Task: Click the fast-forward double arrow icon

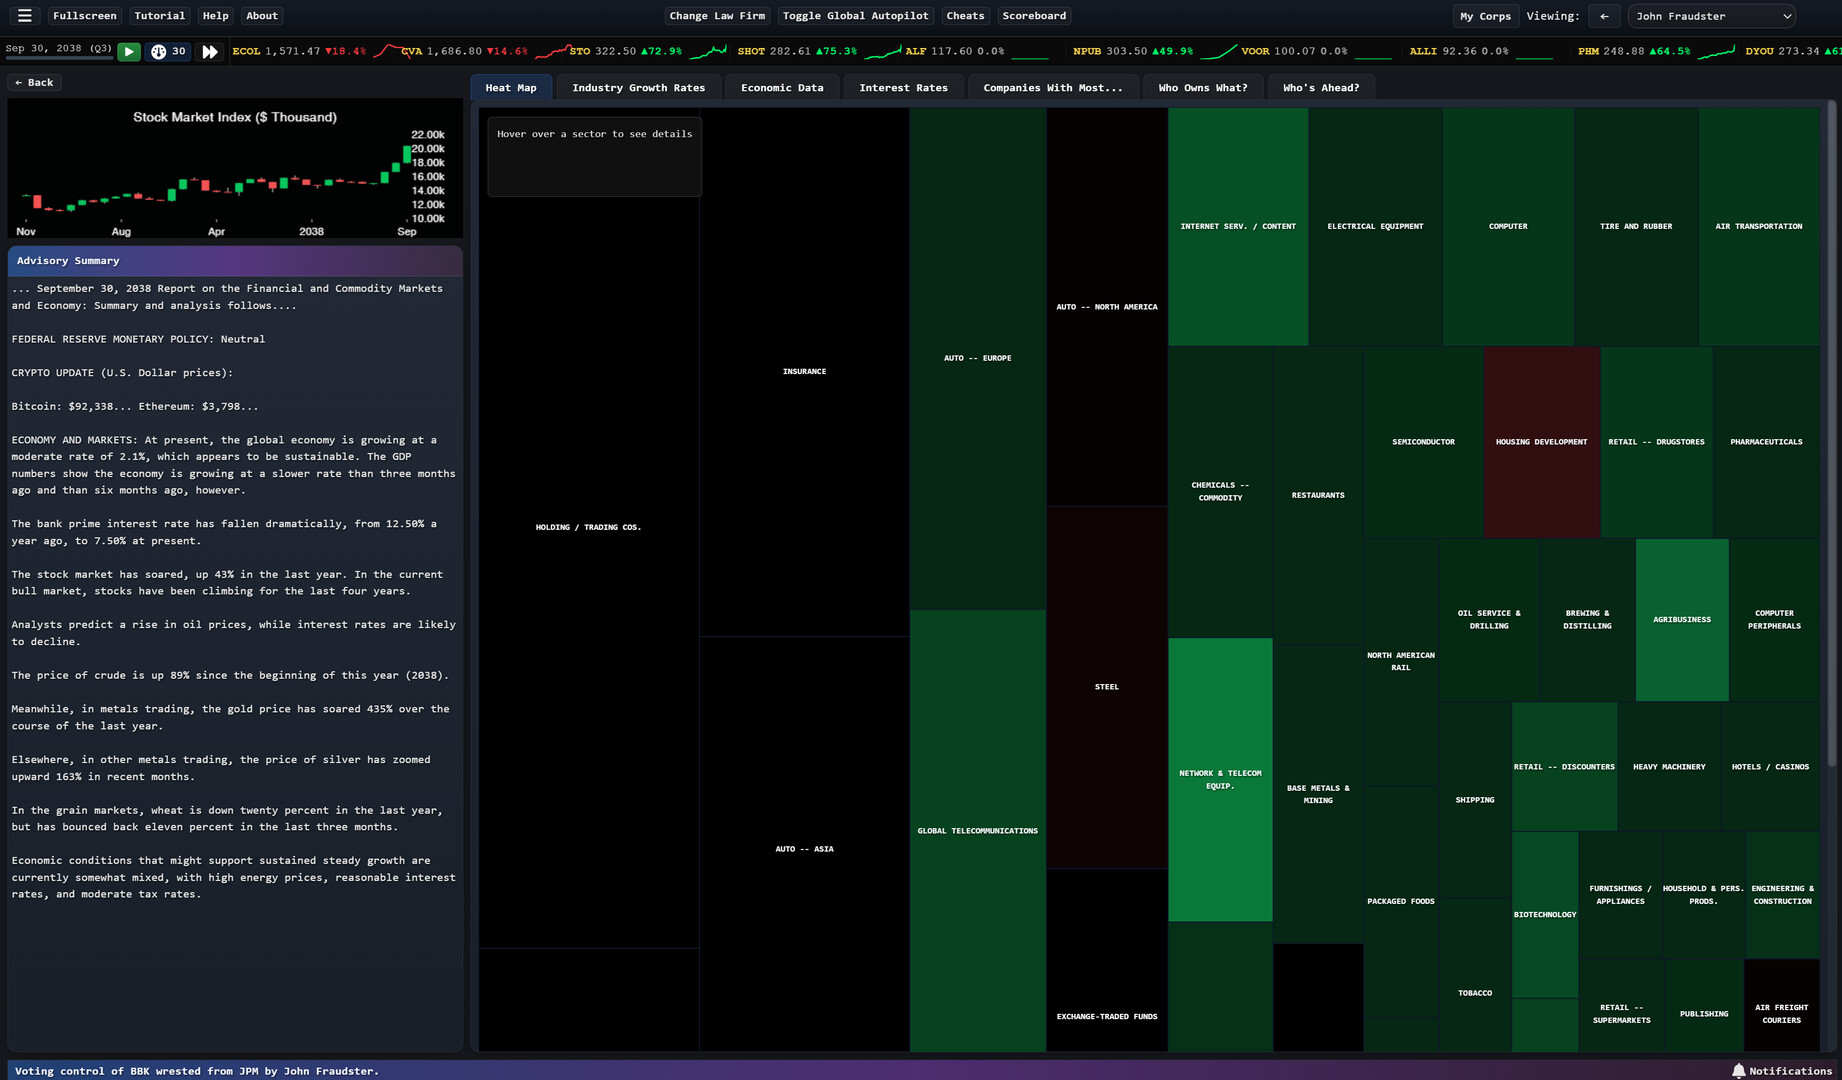Action: pyautogui.click(x=210, y=52)
